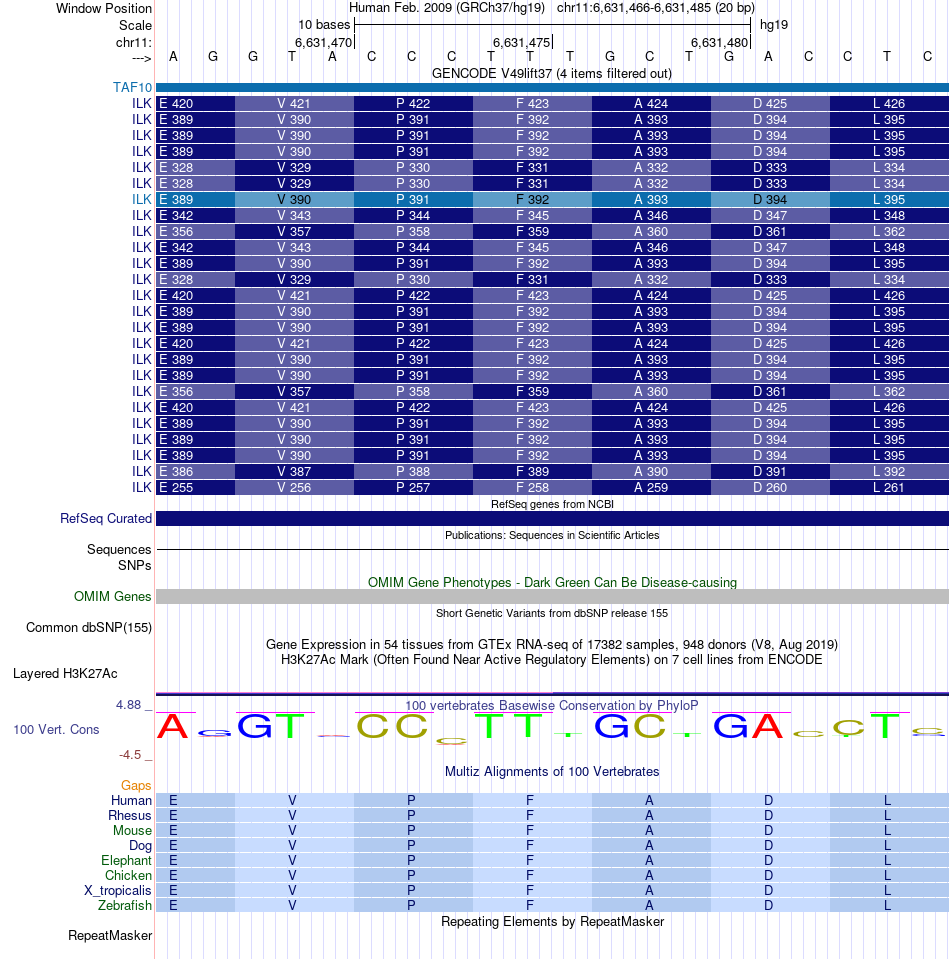Click the Human species label

(x=131, y=801)
